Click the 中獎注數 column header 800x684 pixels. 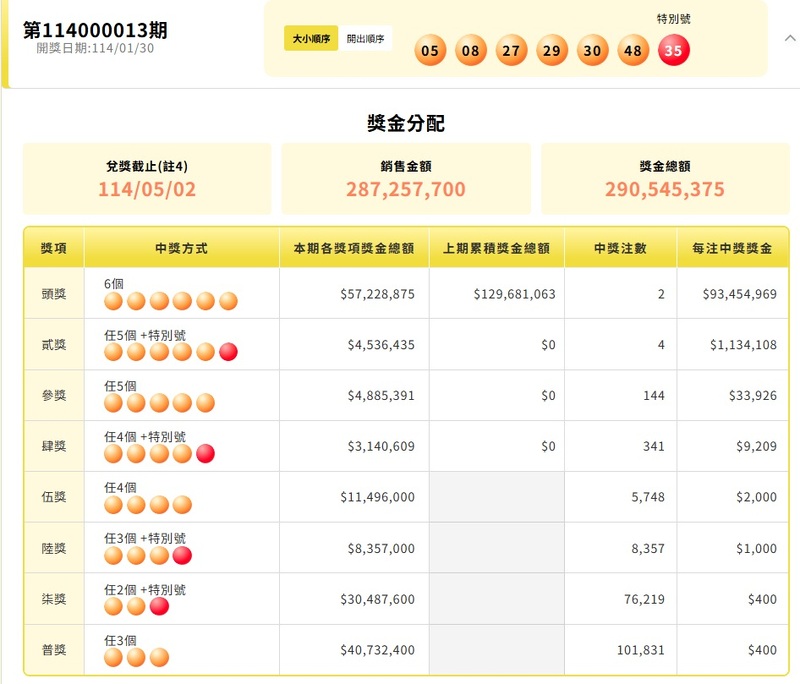619,246
